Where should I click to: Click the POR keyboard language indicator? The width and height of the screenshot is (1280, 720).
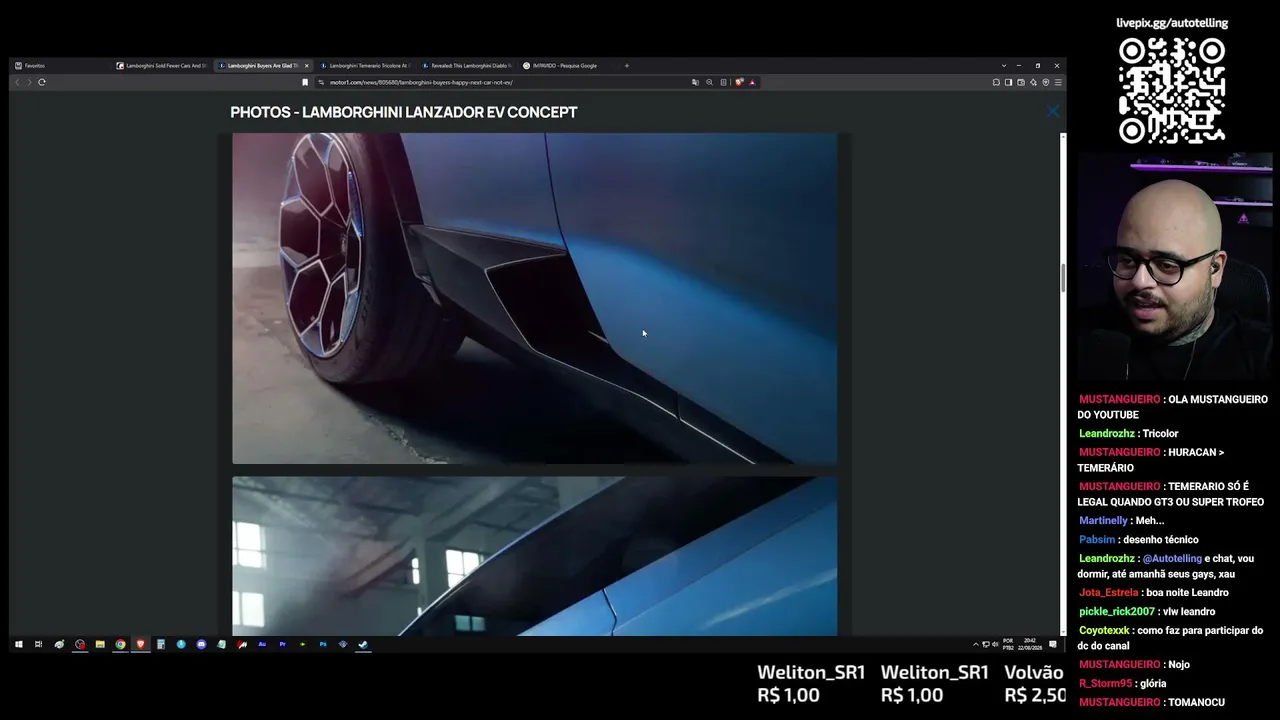point(1008,645)
